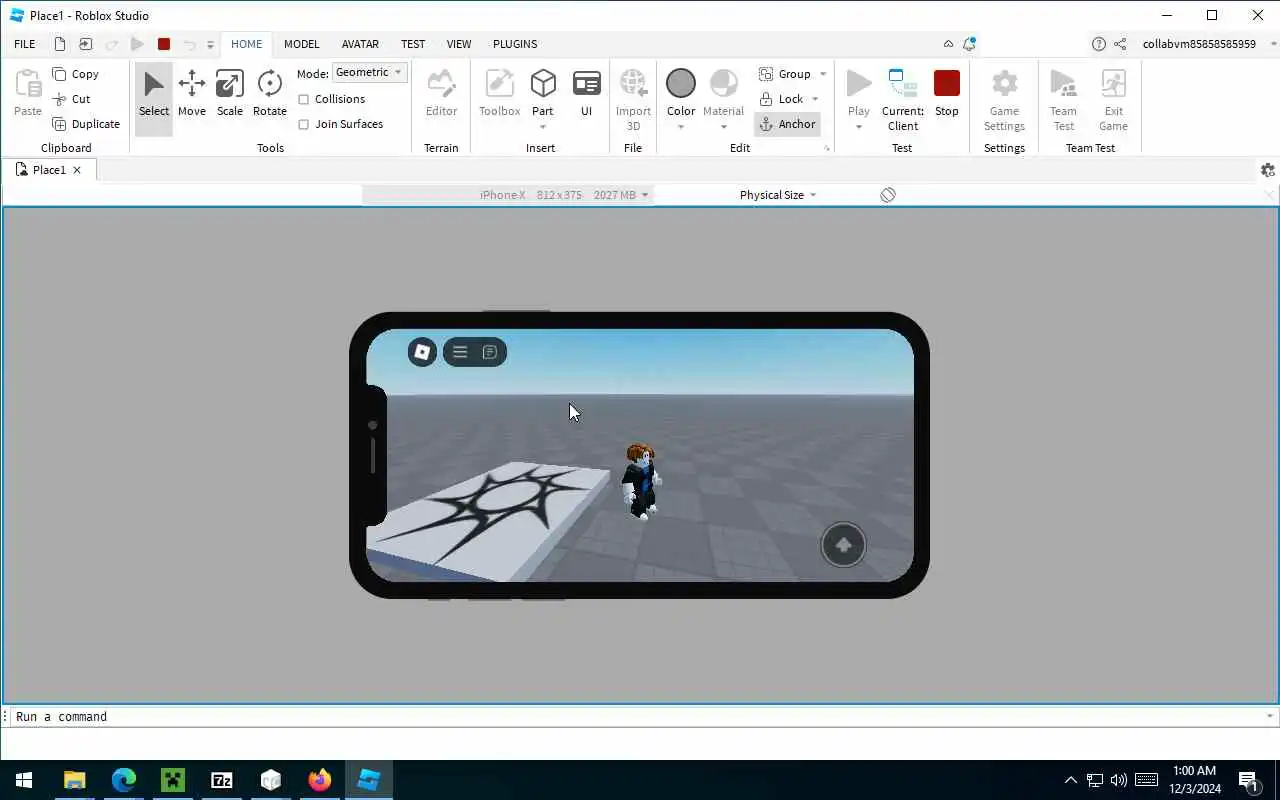Tap the mobile jump button

coord(843,545)
